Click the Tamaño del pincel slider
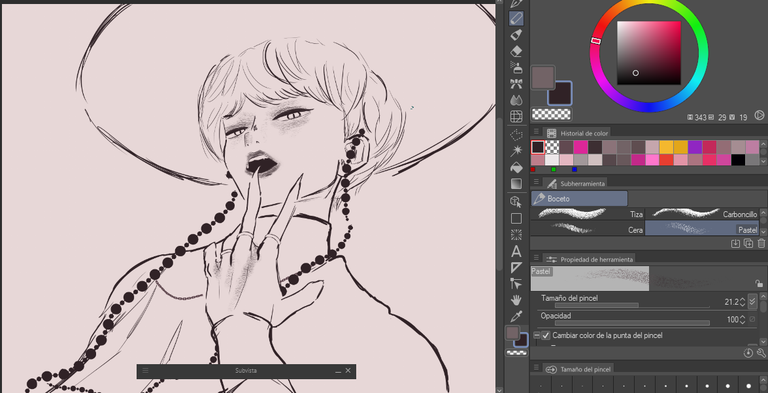768x393 pixels. point(632,306)
